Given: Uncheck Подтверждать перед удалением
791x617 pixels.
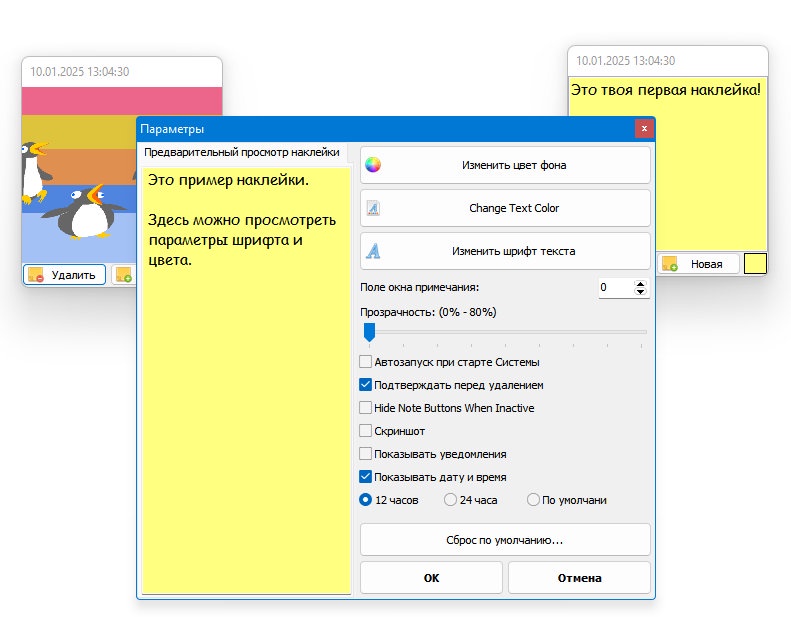Looking at the screenshot, I should tap(365, 385).
